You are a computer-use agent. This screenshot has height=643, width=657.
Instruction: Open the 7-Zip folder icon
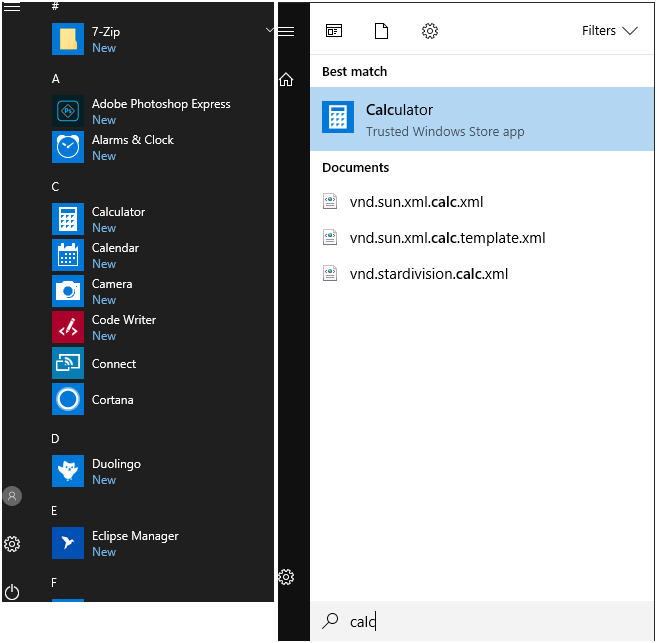click(x=68, y=39)
